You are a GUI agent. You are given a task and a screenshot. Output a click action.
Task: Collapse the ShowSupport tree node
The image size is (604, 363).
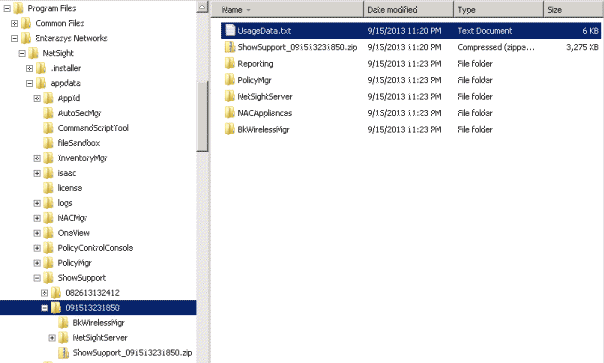37,278
